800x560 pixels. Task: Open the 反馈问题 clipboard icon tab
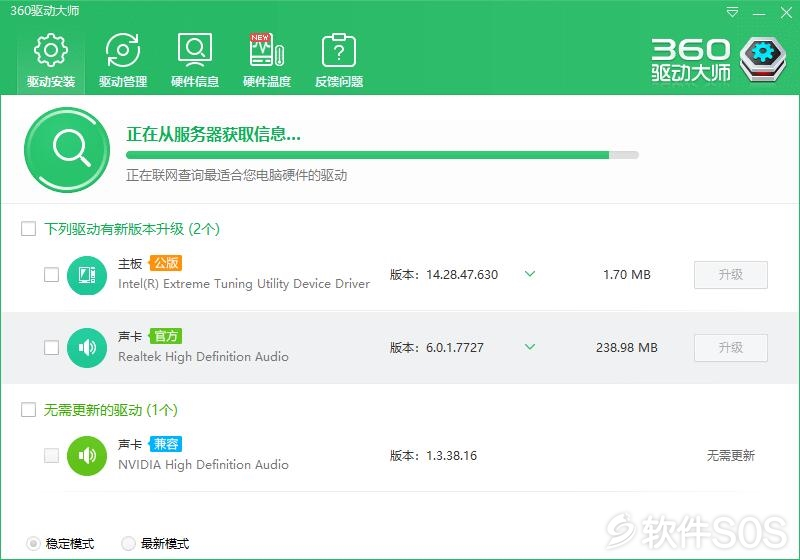[339, 60]
